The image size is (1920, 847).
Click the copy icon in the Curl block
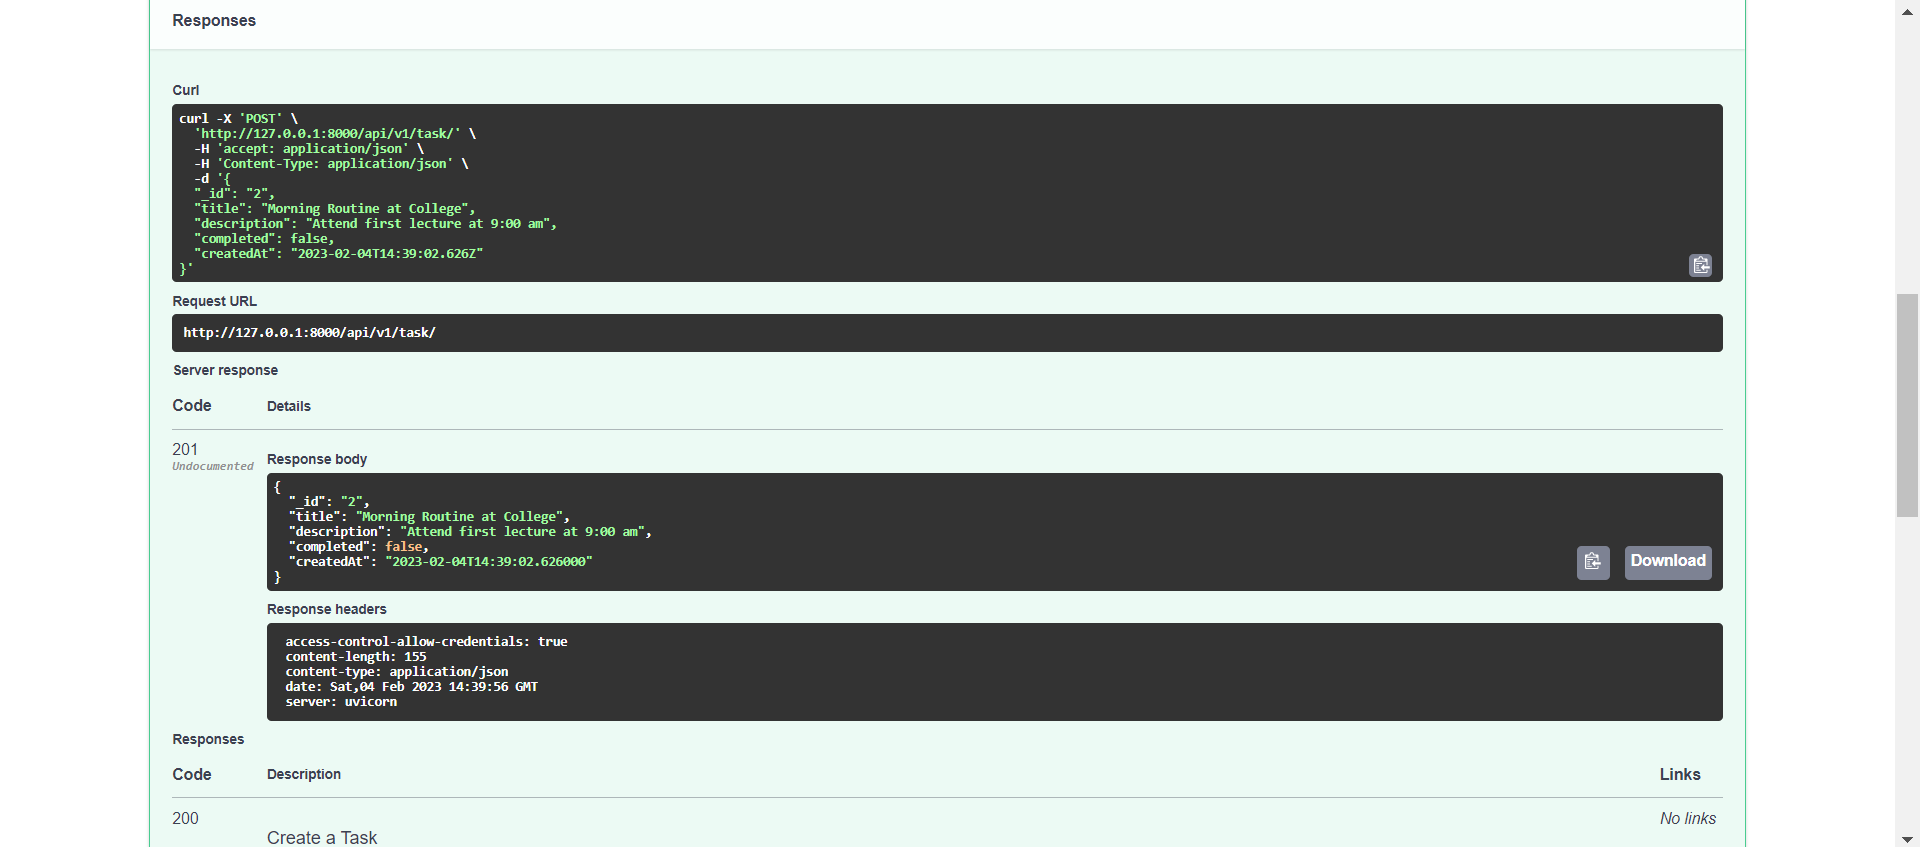1700,265
